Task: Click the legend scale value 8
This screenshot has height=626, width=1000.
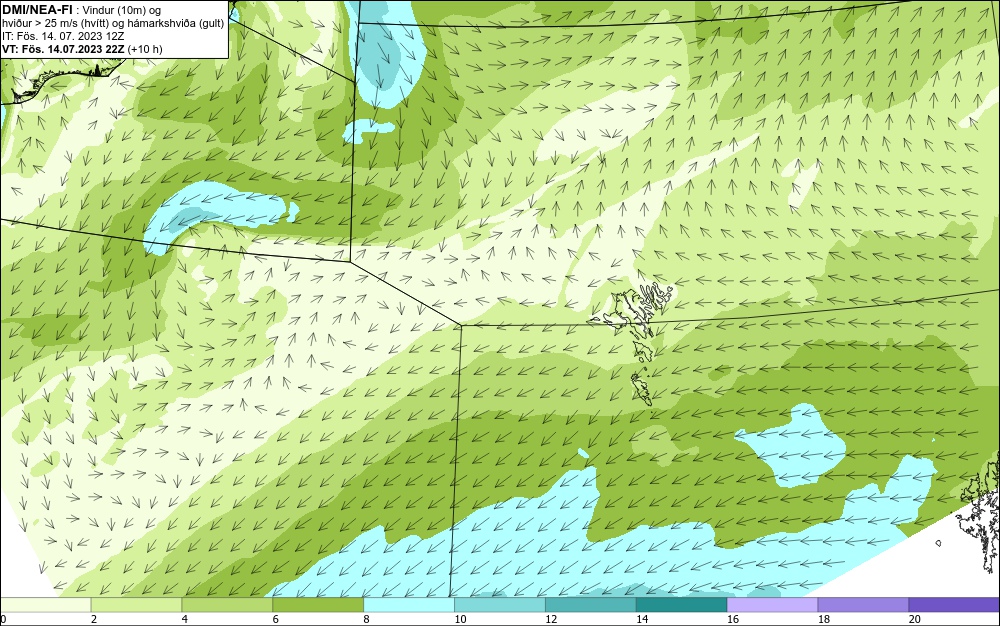Action: click(x=366, y=619)
